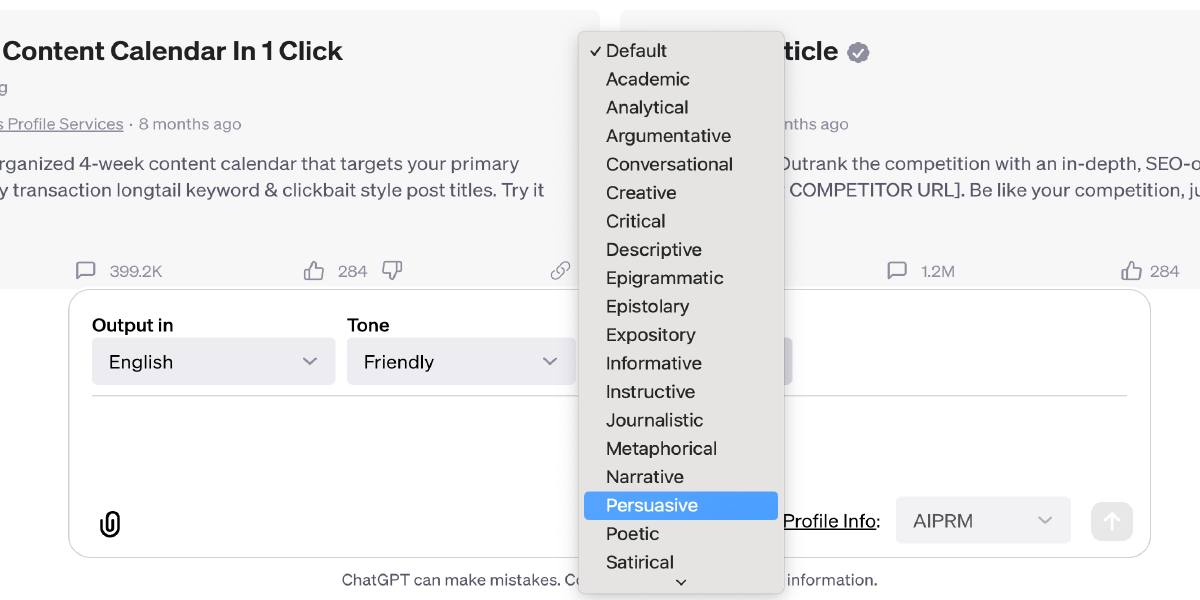Image resolution: width=1200 pixels, height=600 pixels.
Task: Pick the Conversational writing style
Action: [669, 164]
